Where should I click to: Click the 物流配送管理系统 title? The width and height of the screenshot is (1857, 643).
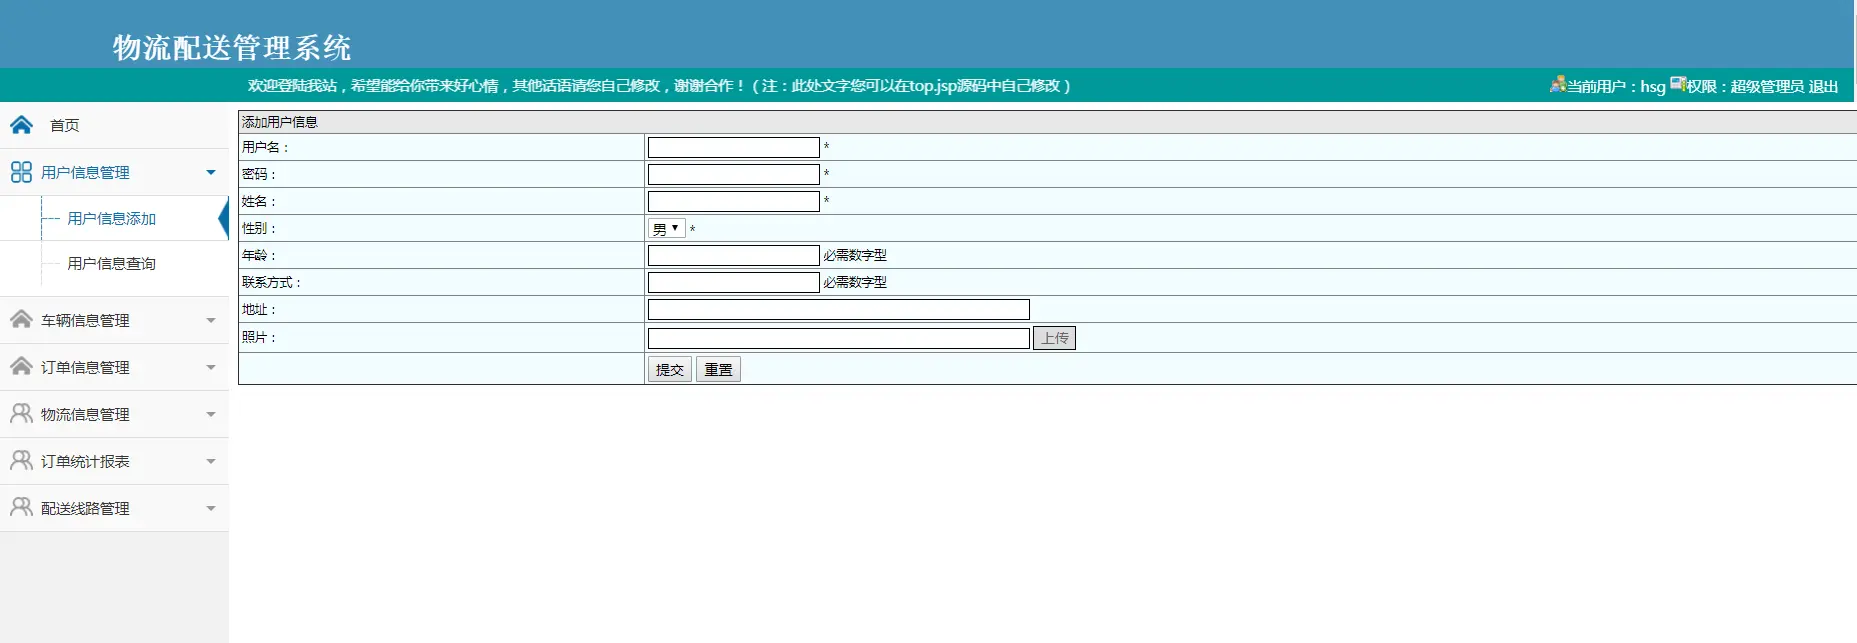232,47
